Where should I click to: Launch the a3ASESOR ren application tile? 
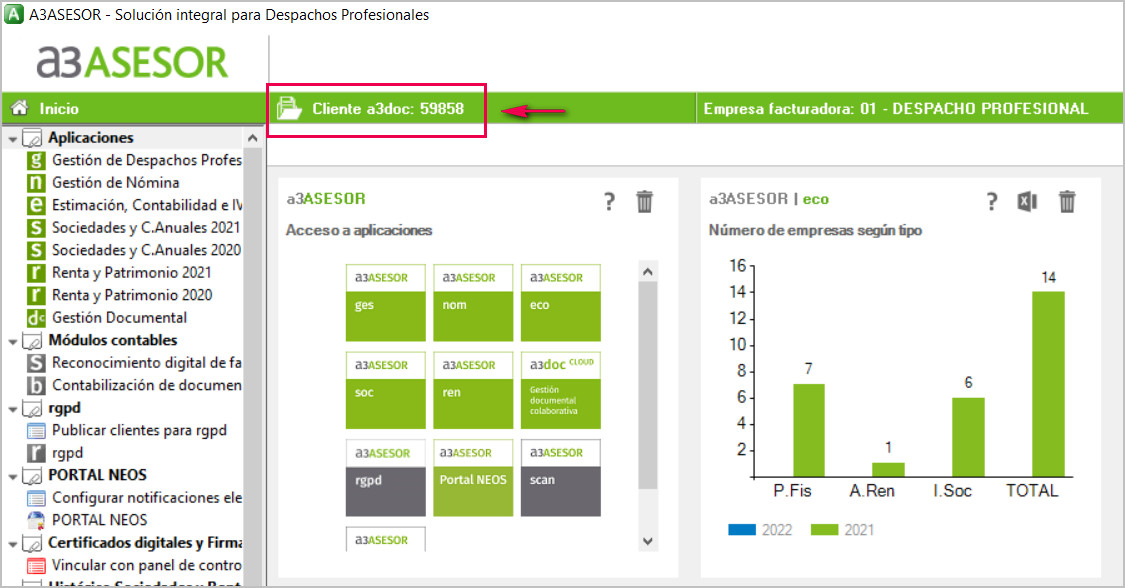pyautogui.click(x=473, y=390)
